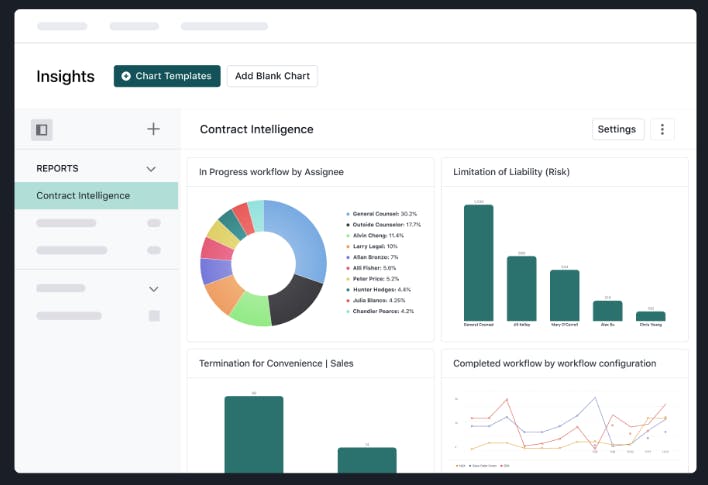Click General Counsel legend entry

click(x=382, y=214)
